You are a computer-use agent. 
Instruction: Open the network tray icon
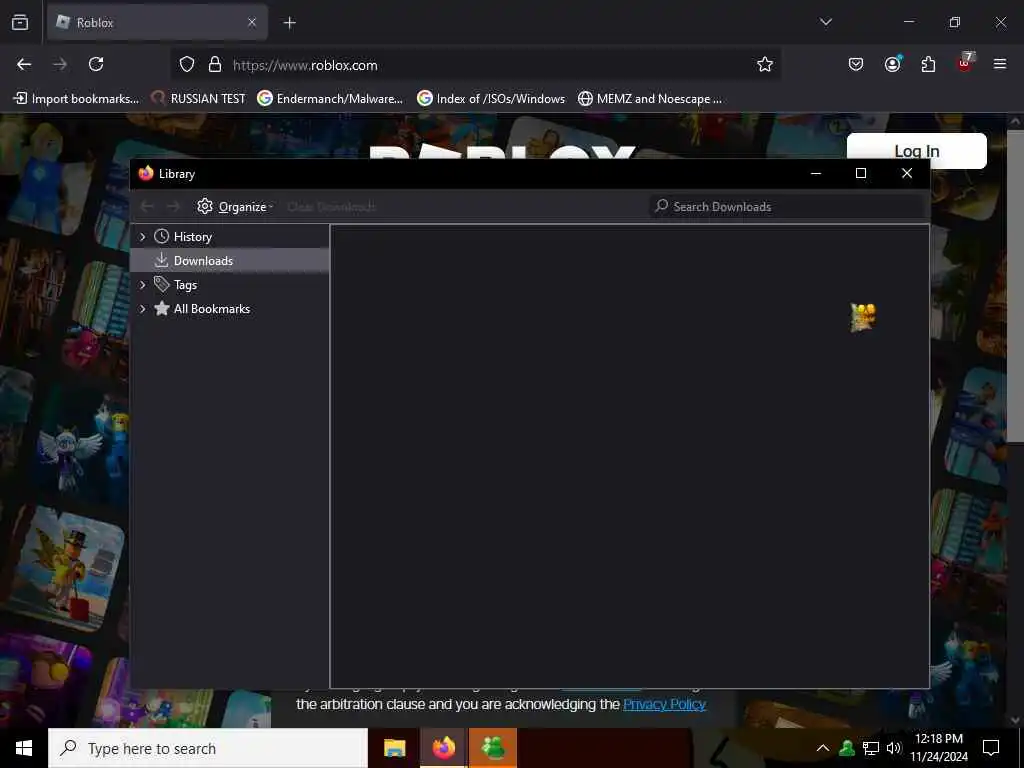coord(871,748)
